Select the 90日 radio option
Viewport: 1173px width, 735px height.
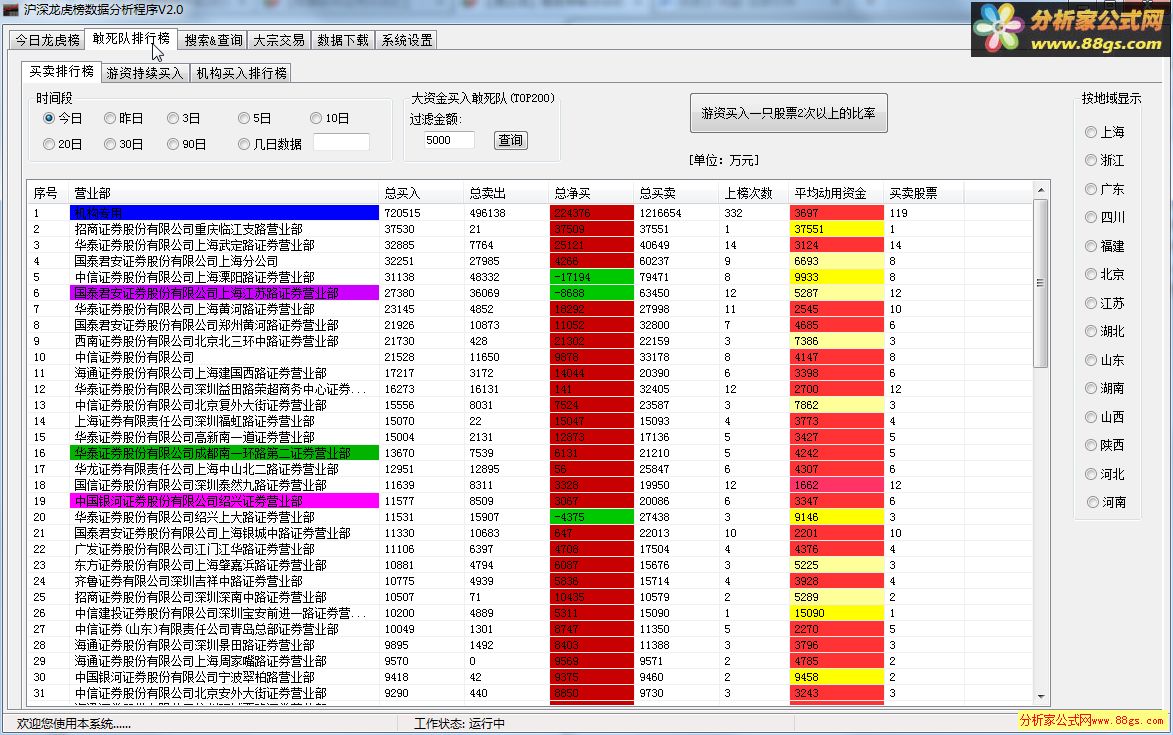coord(186,144)
